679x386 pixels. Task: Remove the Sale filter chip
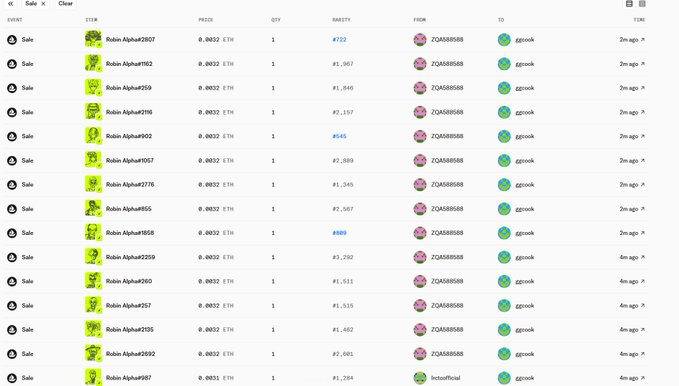[43, 3]
